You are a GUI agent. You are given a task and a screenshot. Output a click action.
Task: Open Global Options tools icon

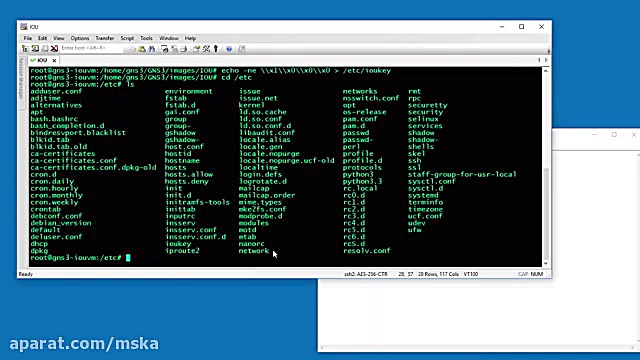(x=206, y=49)
